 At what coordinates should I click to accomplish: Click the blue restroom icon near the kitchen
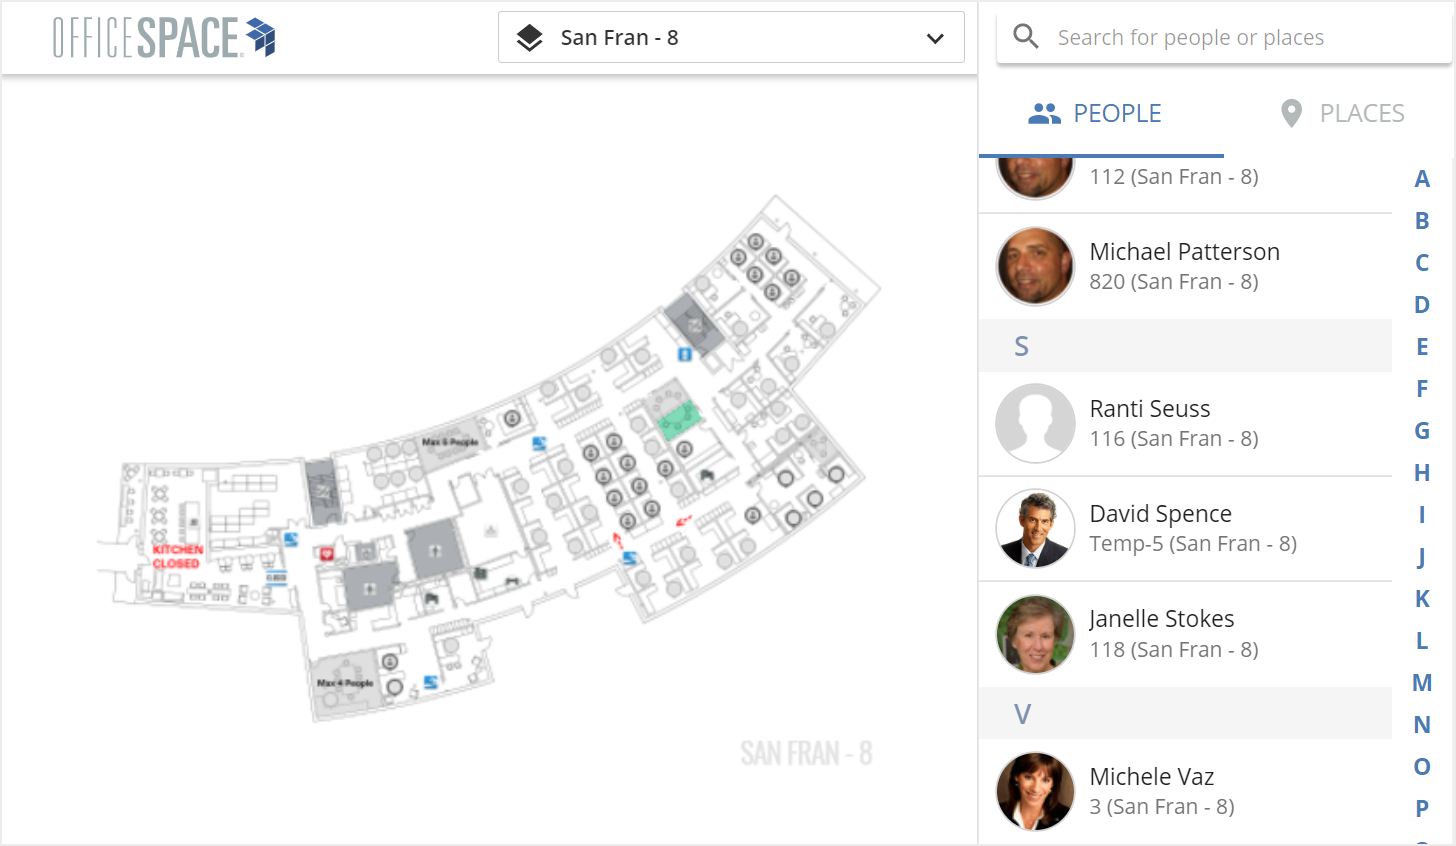pyautogui.click(x=291, y=539)
